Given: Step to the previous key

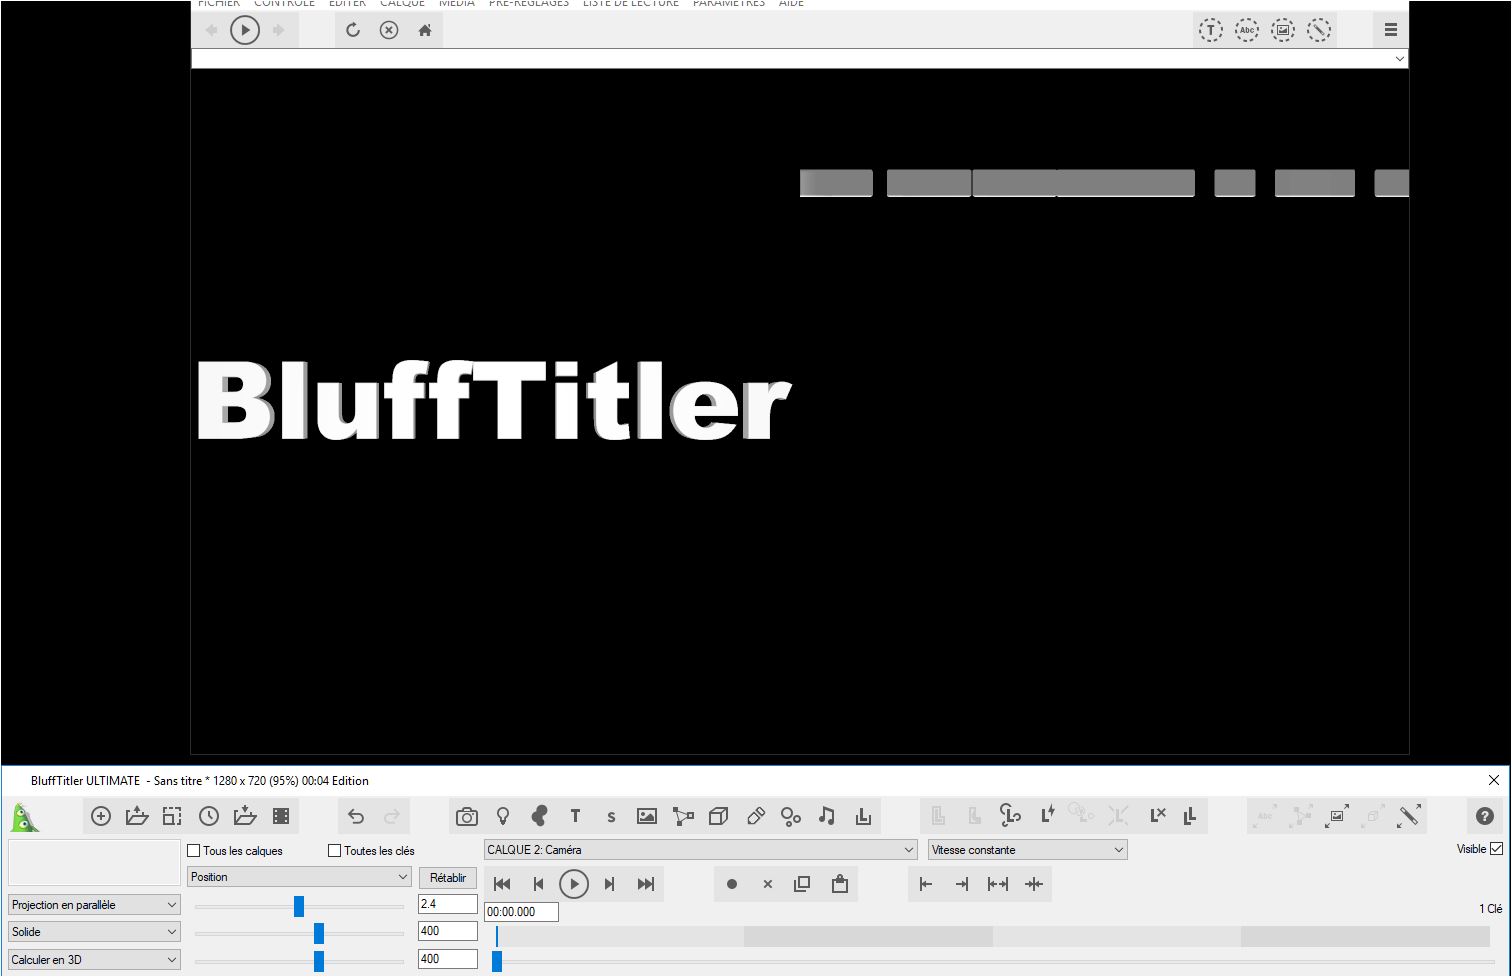Looking at the screenshot, I should coord(538,884).
